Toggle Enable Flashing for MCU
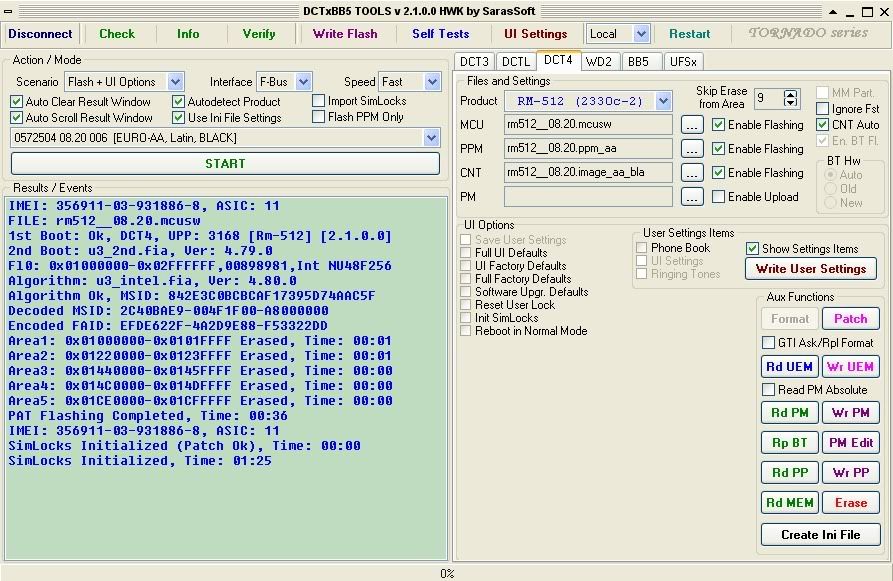 click(719, 125)
